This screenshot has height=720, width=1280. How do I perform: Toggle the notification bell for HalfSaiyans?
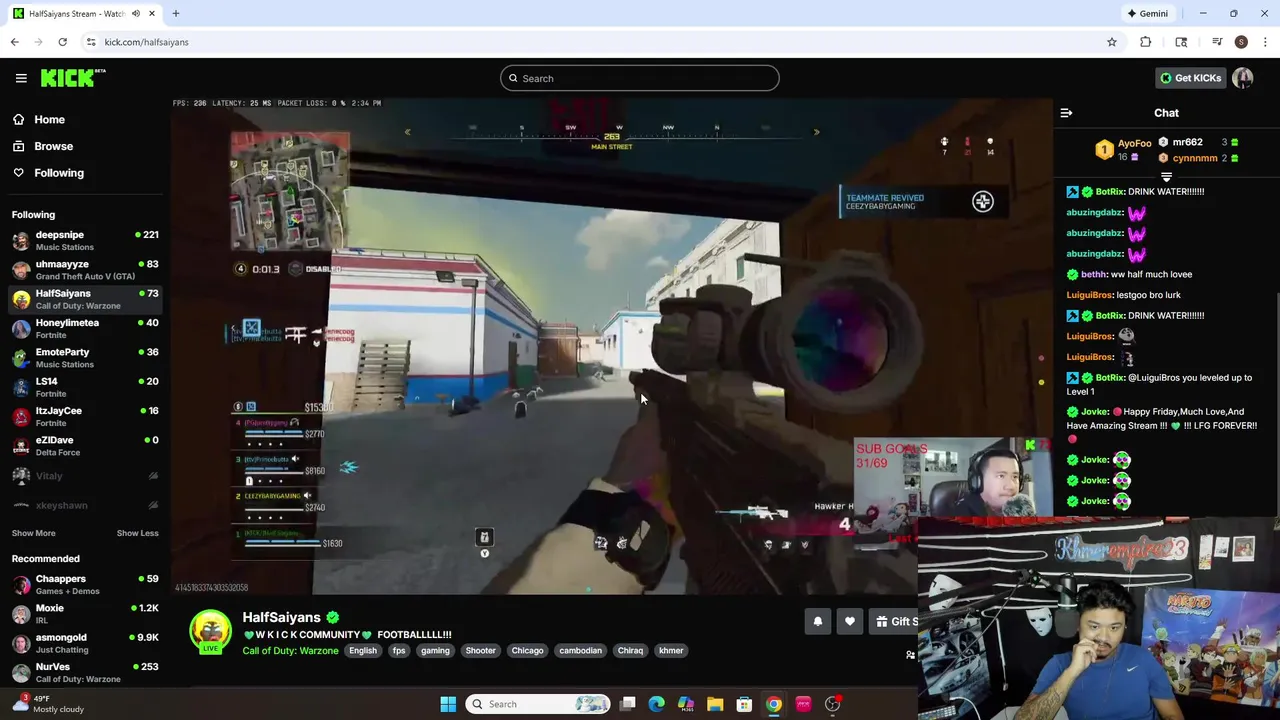817,622
